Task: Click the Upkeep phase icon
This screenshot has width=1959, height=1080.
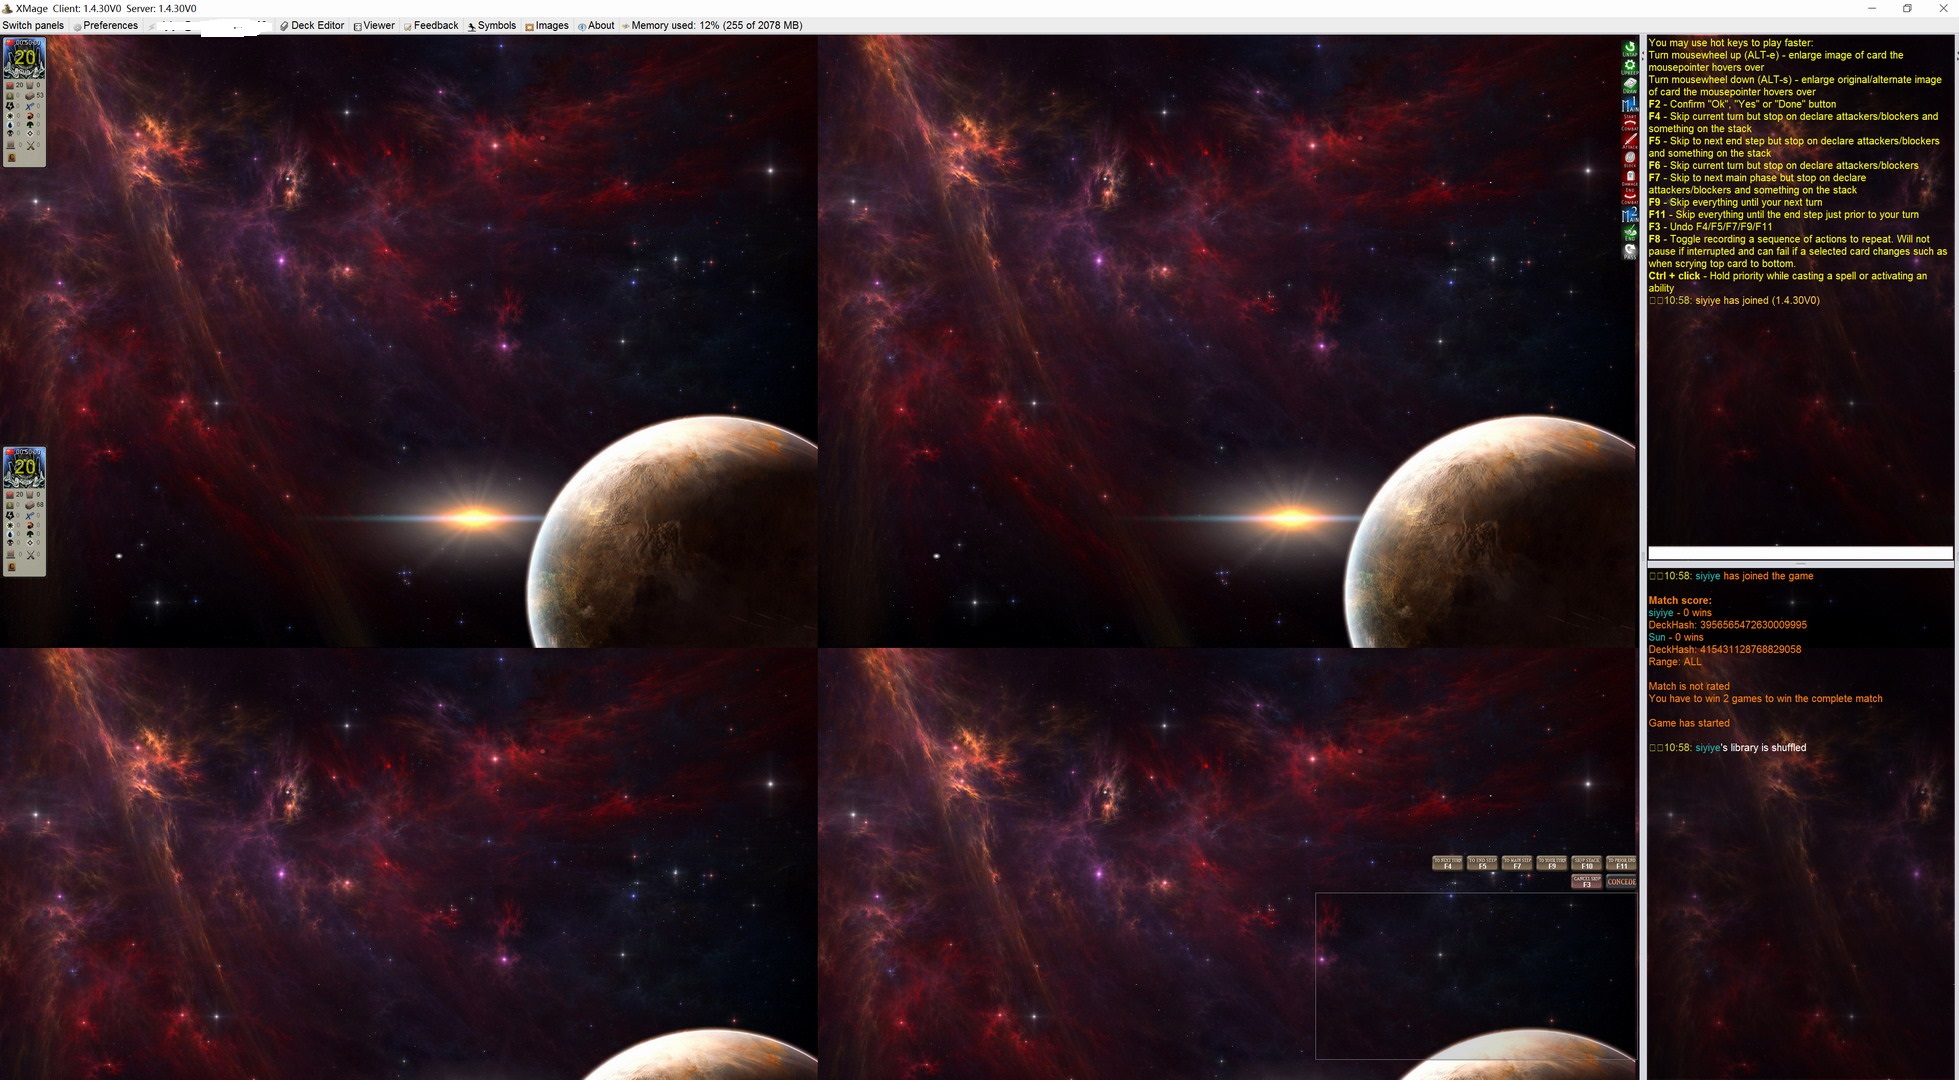Action: point(1630,68)
